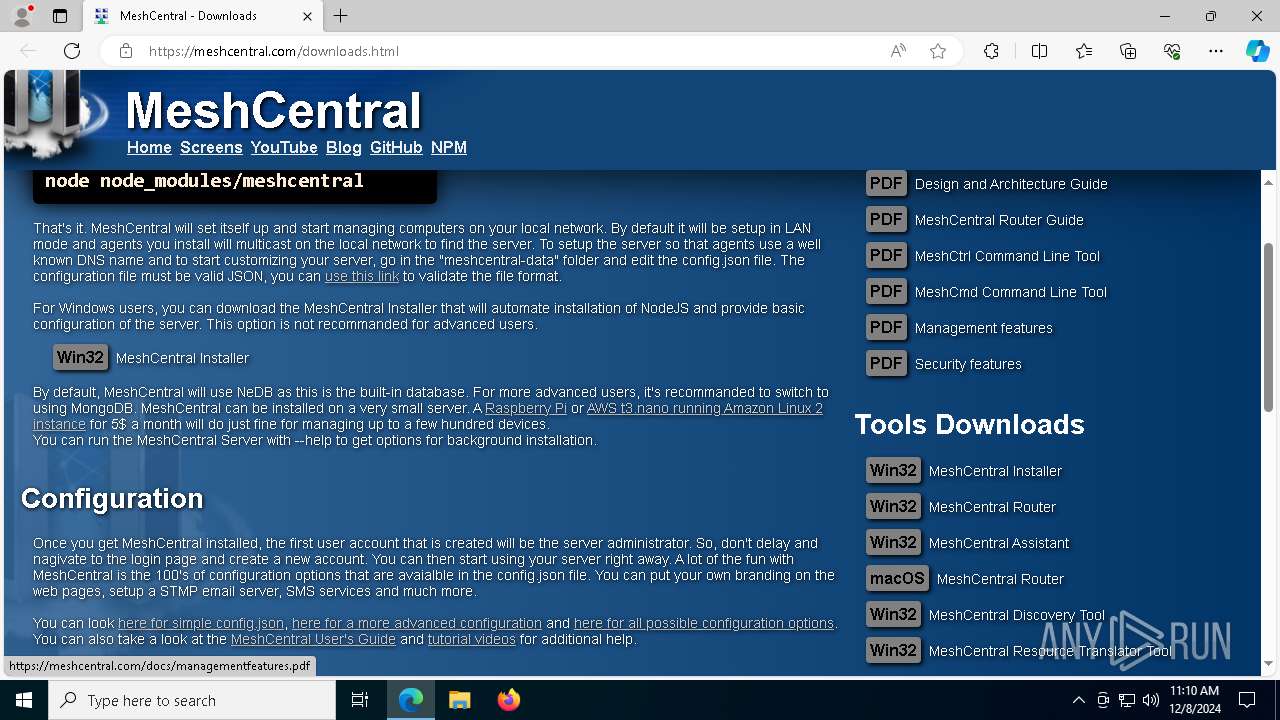This screenshot has height=720, width=1280.
Task: Click the PDF badge for Management features
Action: pos(886,327)
